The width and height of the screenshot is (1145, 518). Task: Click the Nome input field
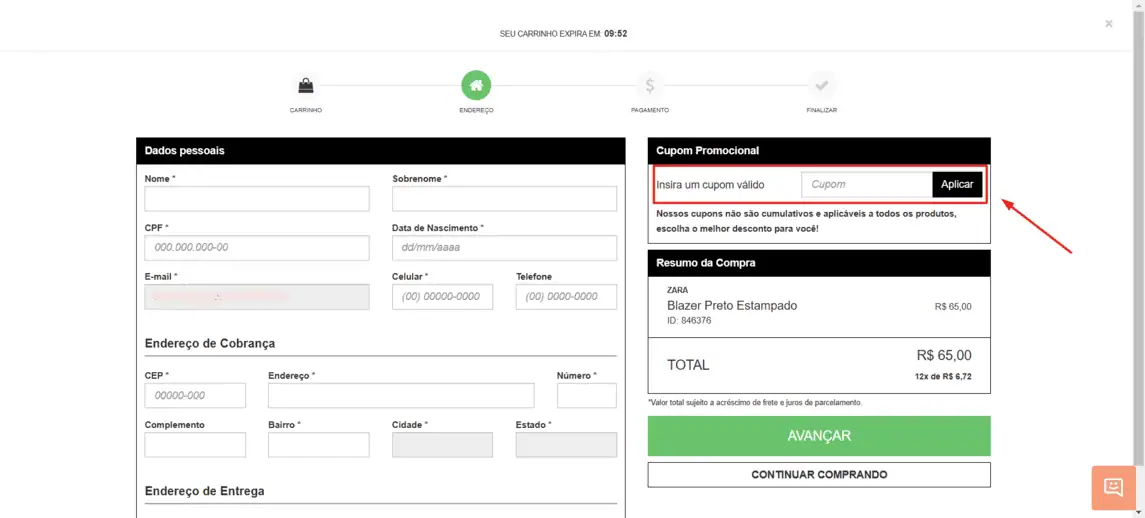tap(257, 199)
